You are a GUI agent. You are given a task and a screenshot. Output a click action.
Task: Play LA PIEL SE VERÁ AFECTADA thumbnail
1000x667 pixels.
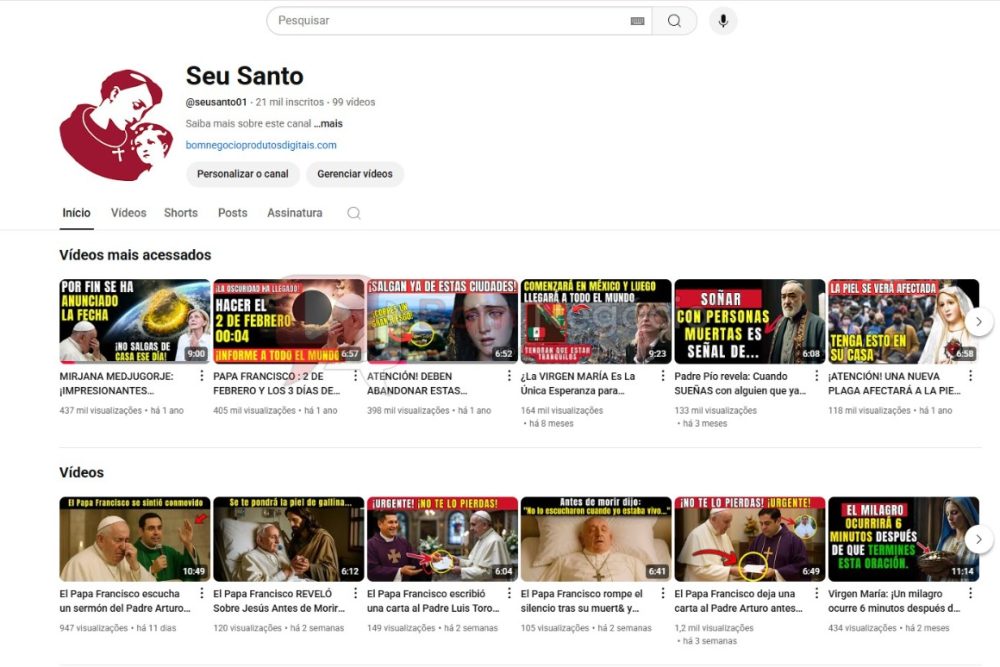click(x=903, y=321)
